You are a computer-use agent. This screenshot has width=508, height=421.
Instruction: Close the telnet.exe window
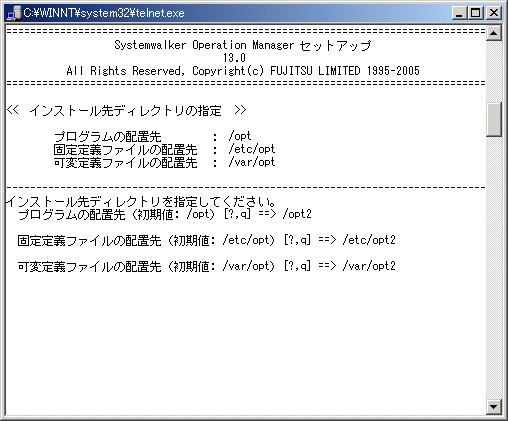[x=494, y=13]
